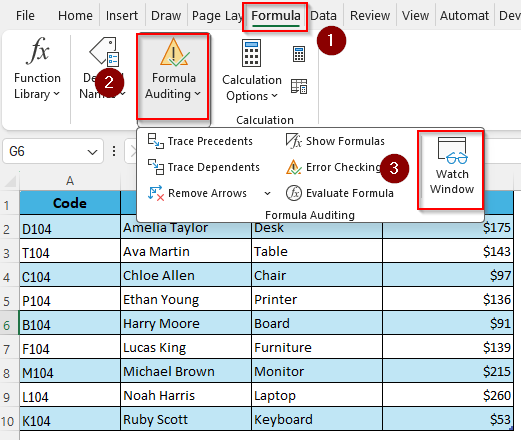Select the Lucas King cell
Screen dimensions: 521x440
point(186,348)
